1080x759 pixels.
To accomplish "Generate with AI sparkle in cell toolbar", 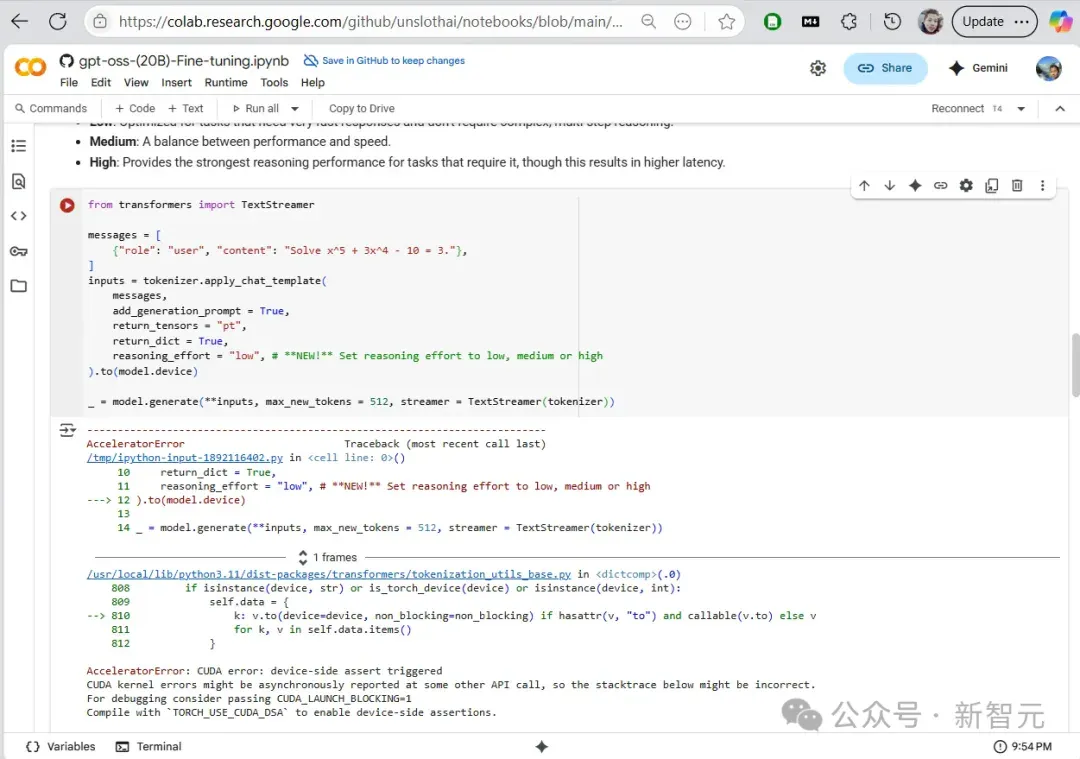I will click(x=915, y=185).
